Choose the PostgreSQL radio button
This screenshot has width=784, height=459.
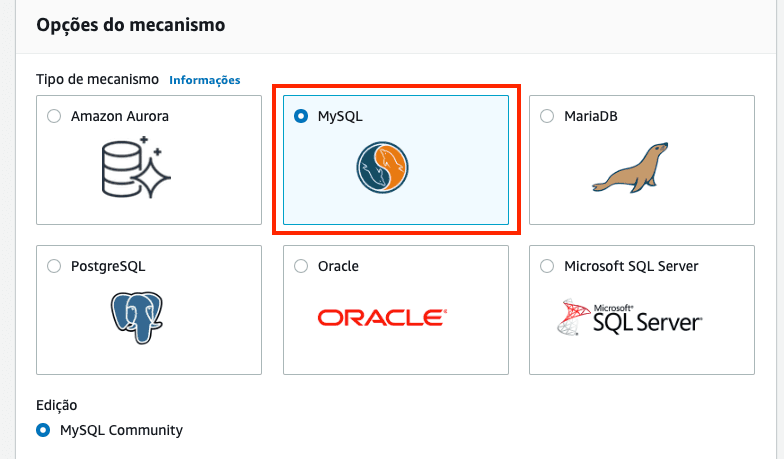tap(54, 266)
